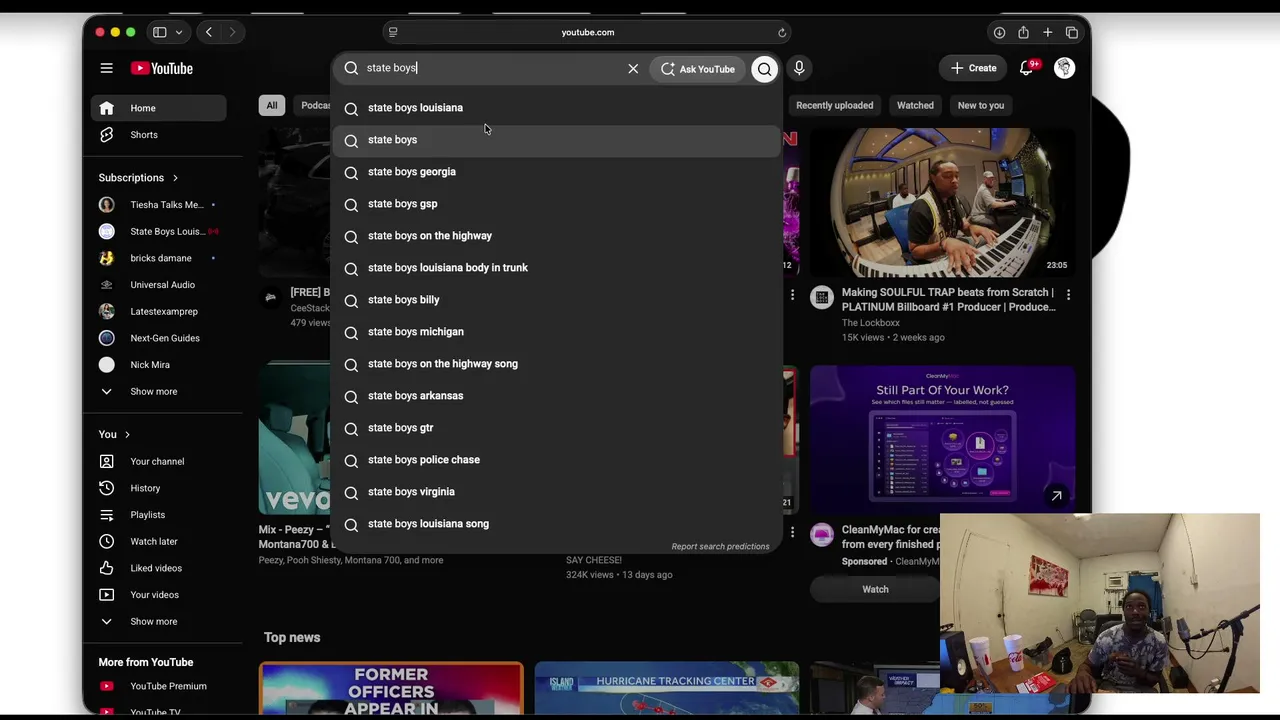
Task: Choose suggestion "state boys georgia"
Action: tap(556, 172)
